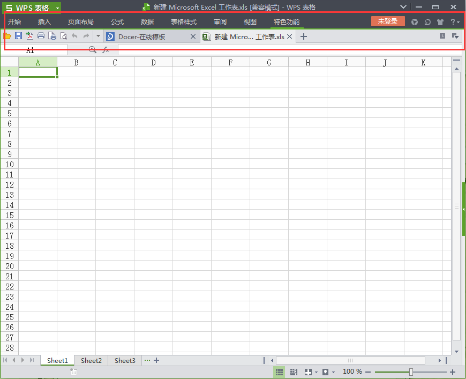Click the zoom slider handle
Screen dimensions: 466x379
[x=411, y=372]
